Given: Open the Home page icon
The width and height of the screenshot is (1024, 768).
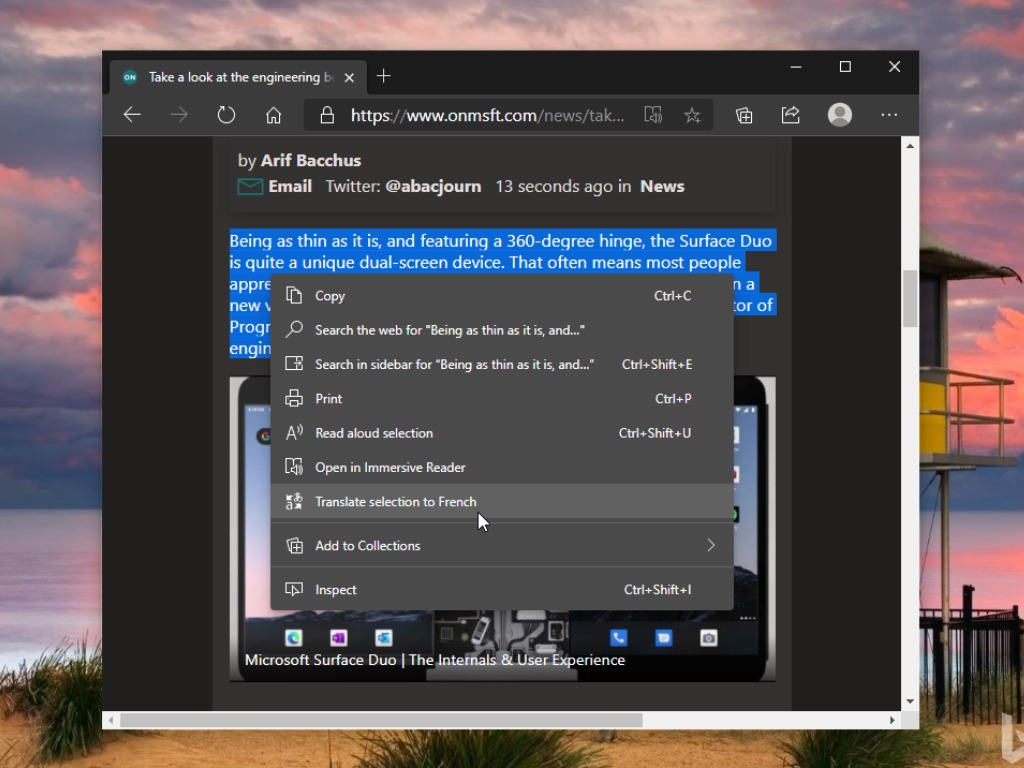Looking at the screenshot, I should [x=274, y=116].
